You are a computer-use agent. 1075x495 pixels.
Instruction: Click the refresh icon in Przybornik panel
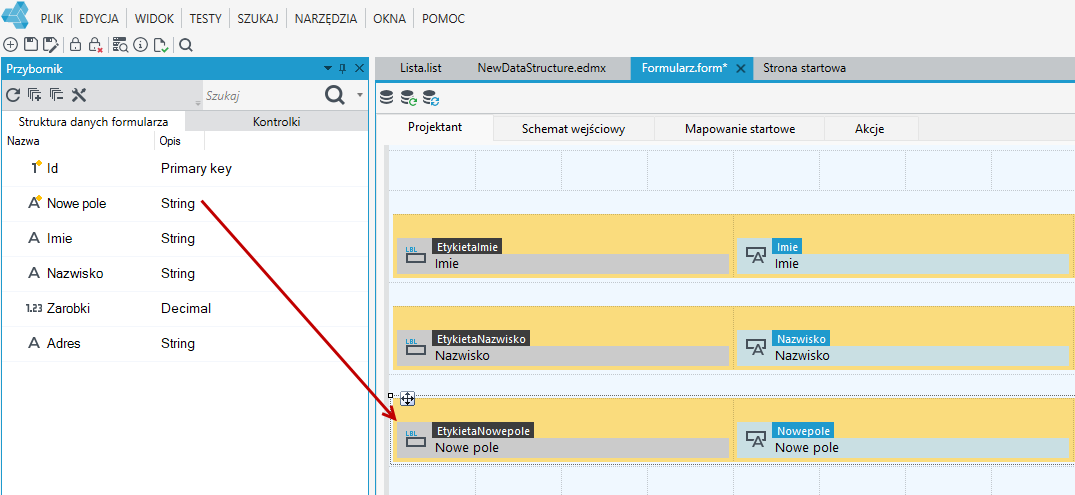click(13, 95)
